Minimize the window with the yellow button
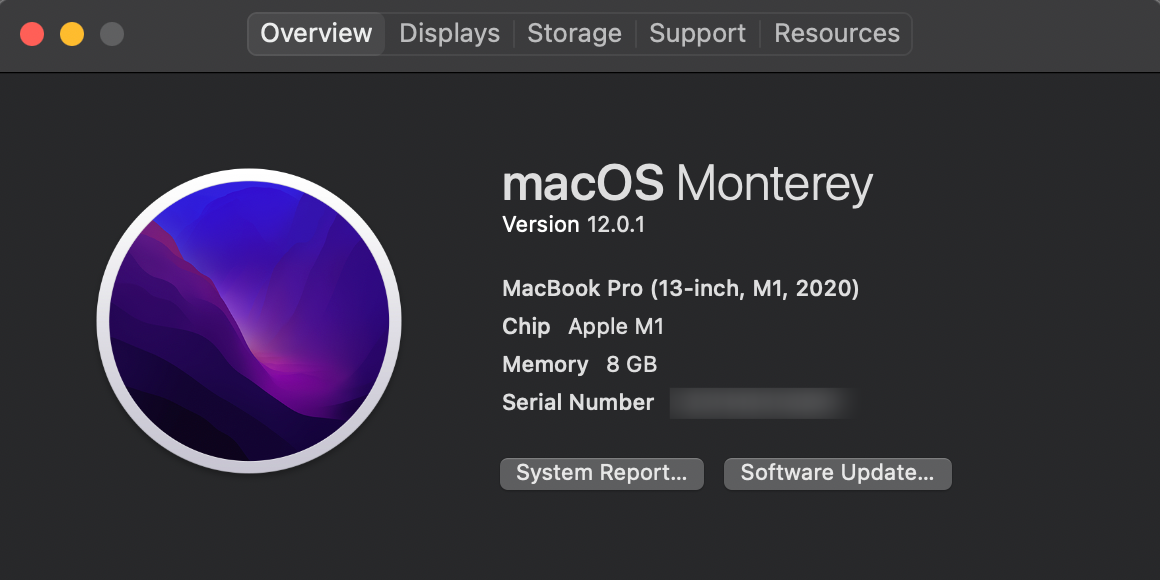1160x580 pixels. [x=72, y=34]
